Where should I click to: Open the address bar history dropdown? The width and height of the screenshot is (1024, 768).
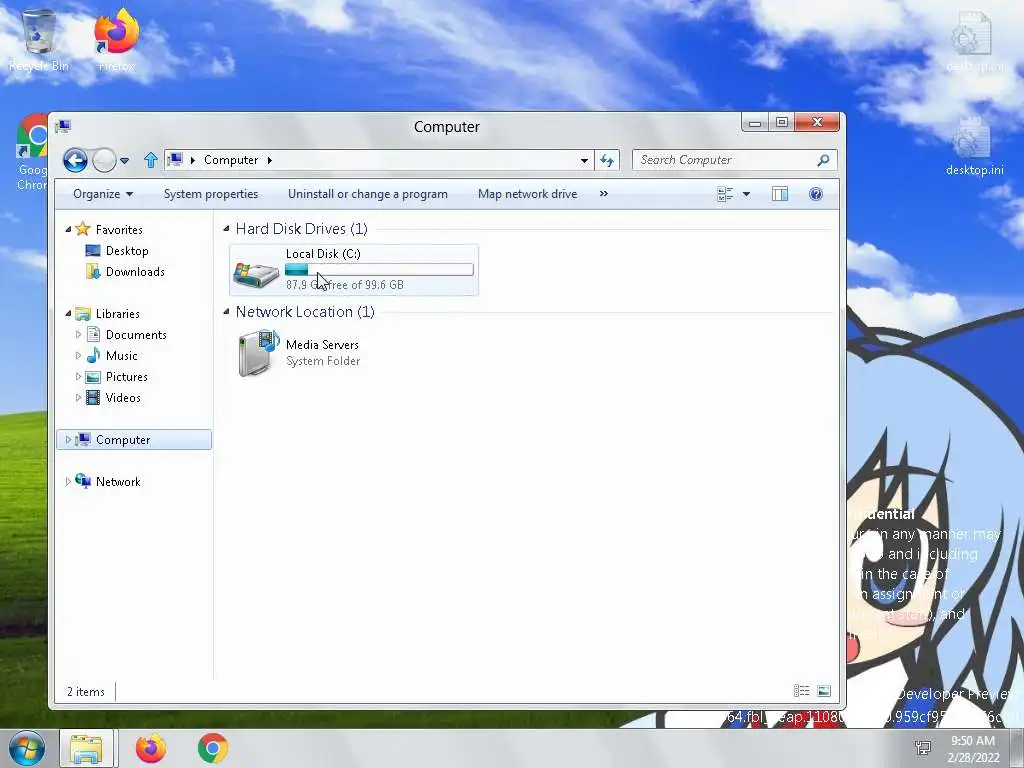[584, 160]
